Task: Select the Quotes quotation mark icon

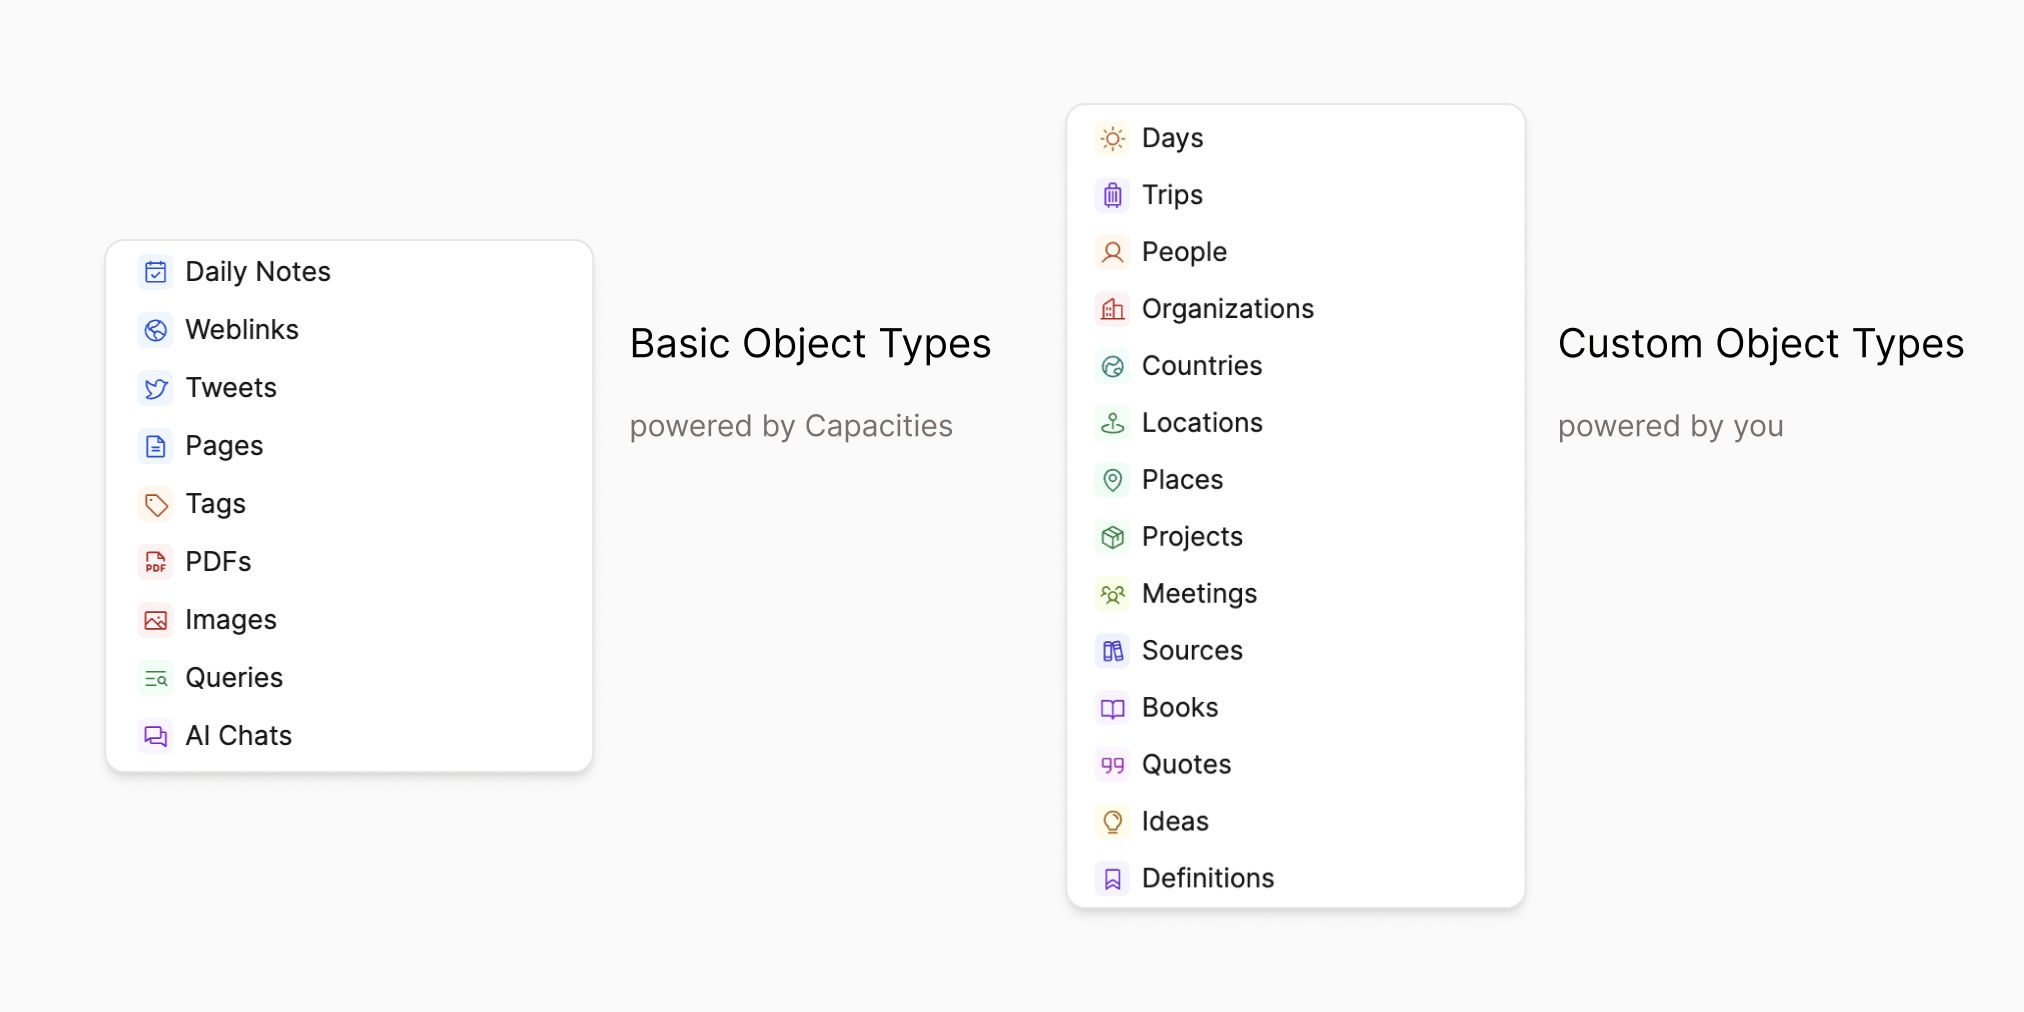Action: tap(1111, 764)
